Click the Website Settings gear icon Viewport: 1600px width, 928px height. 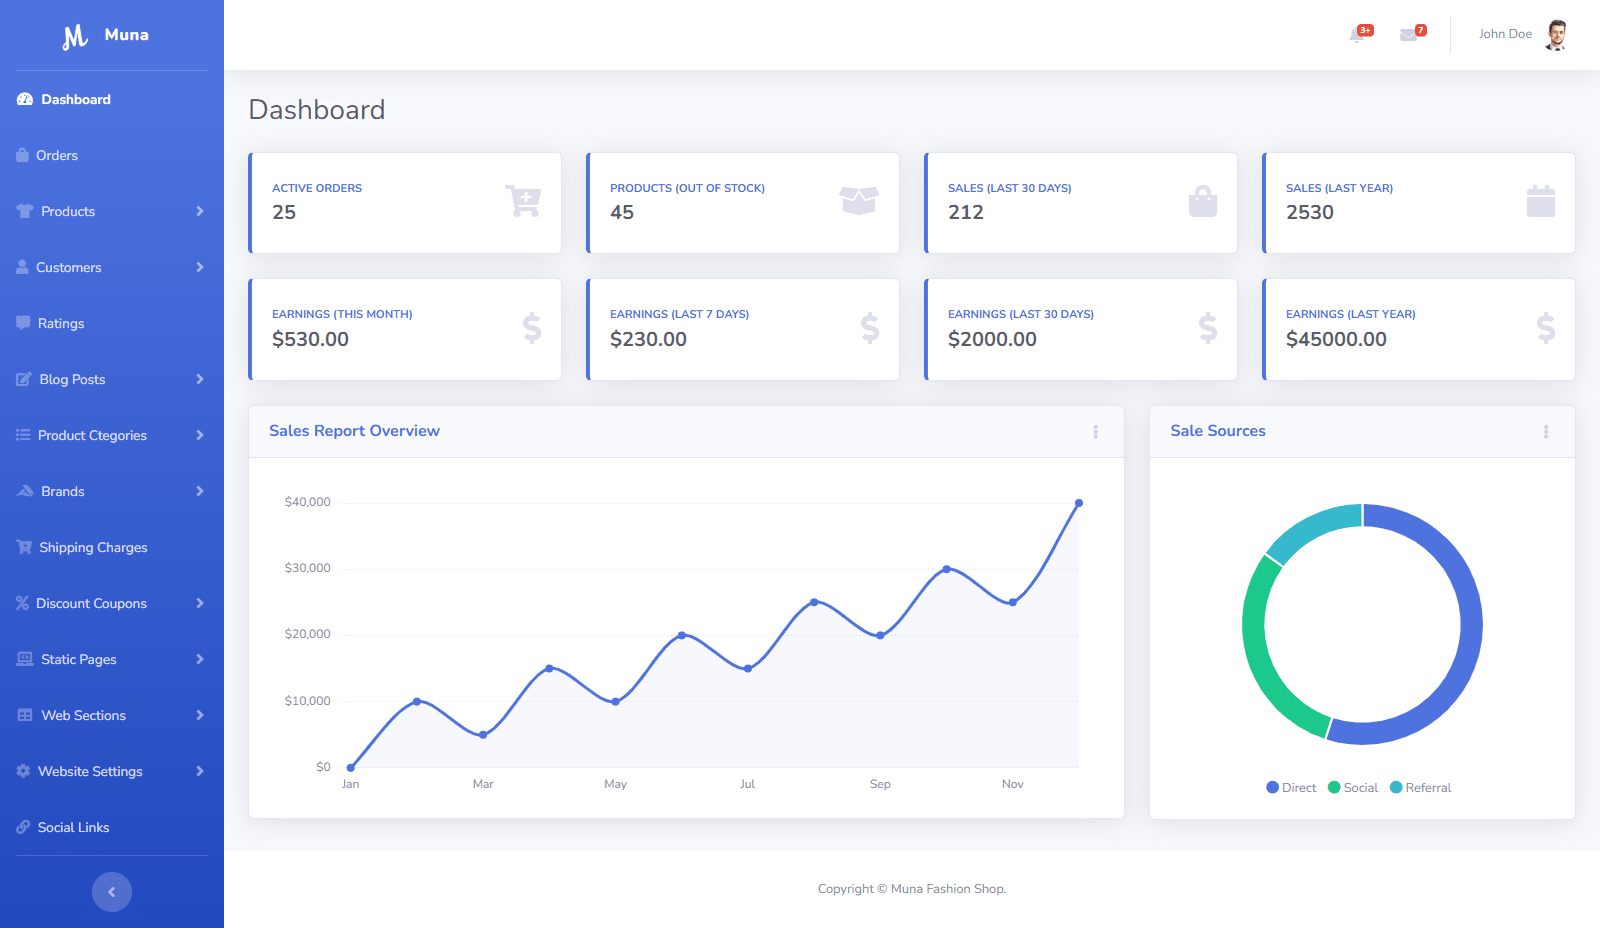[23, 771]
